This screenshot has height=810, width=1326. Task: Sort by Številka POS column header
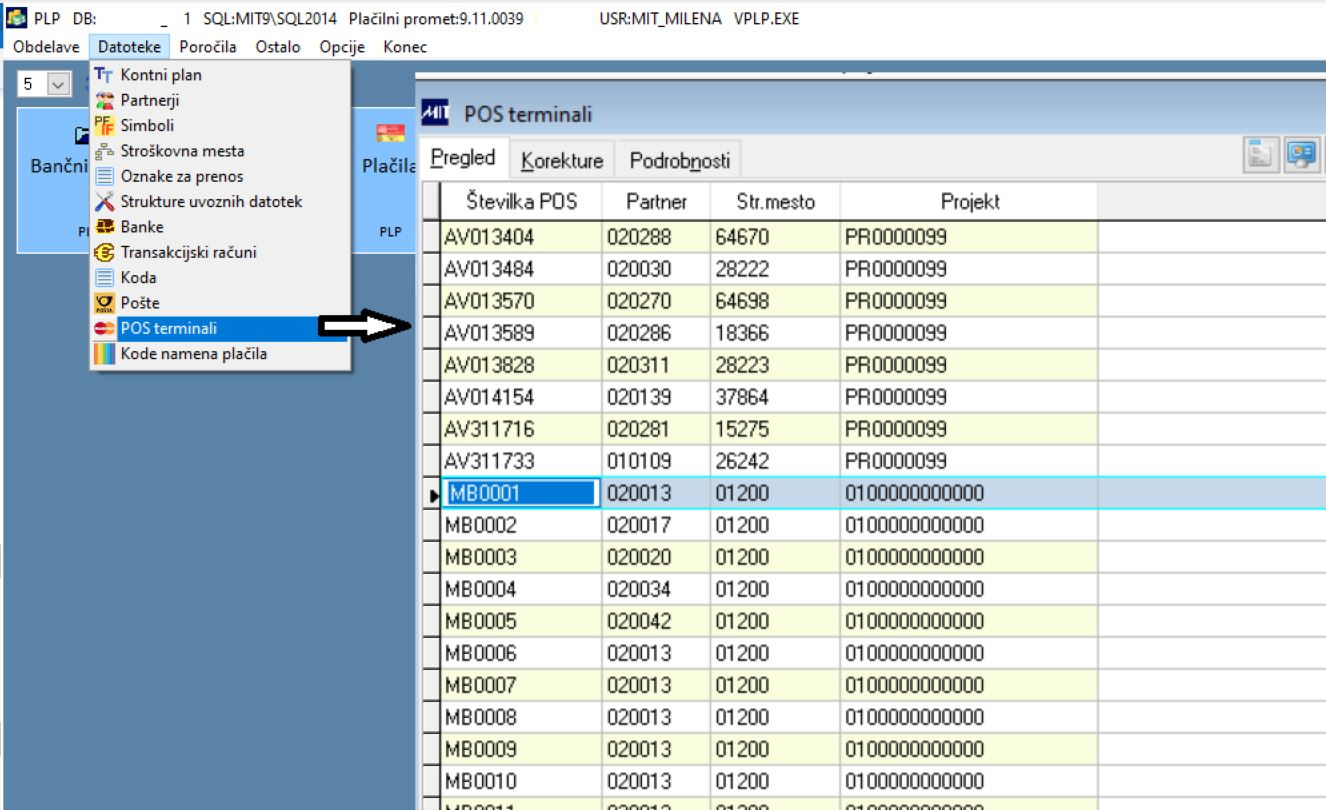521,202
